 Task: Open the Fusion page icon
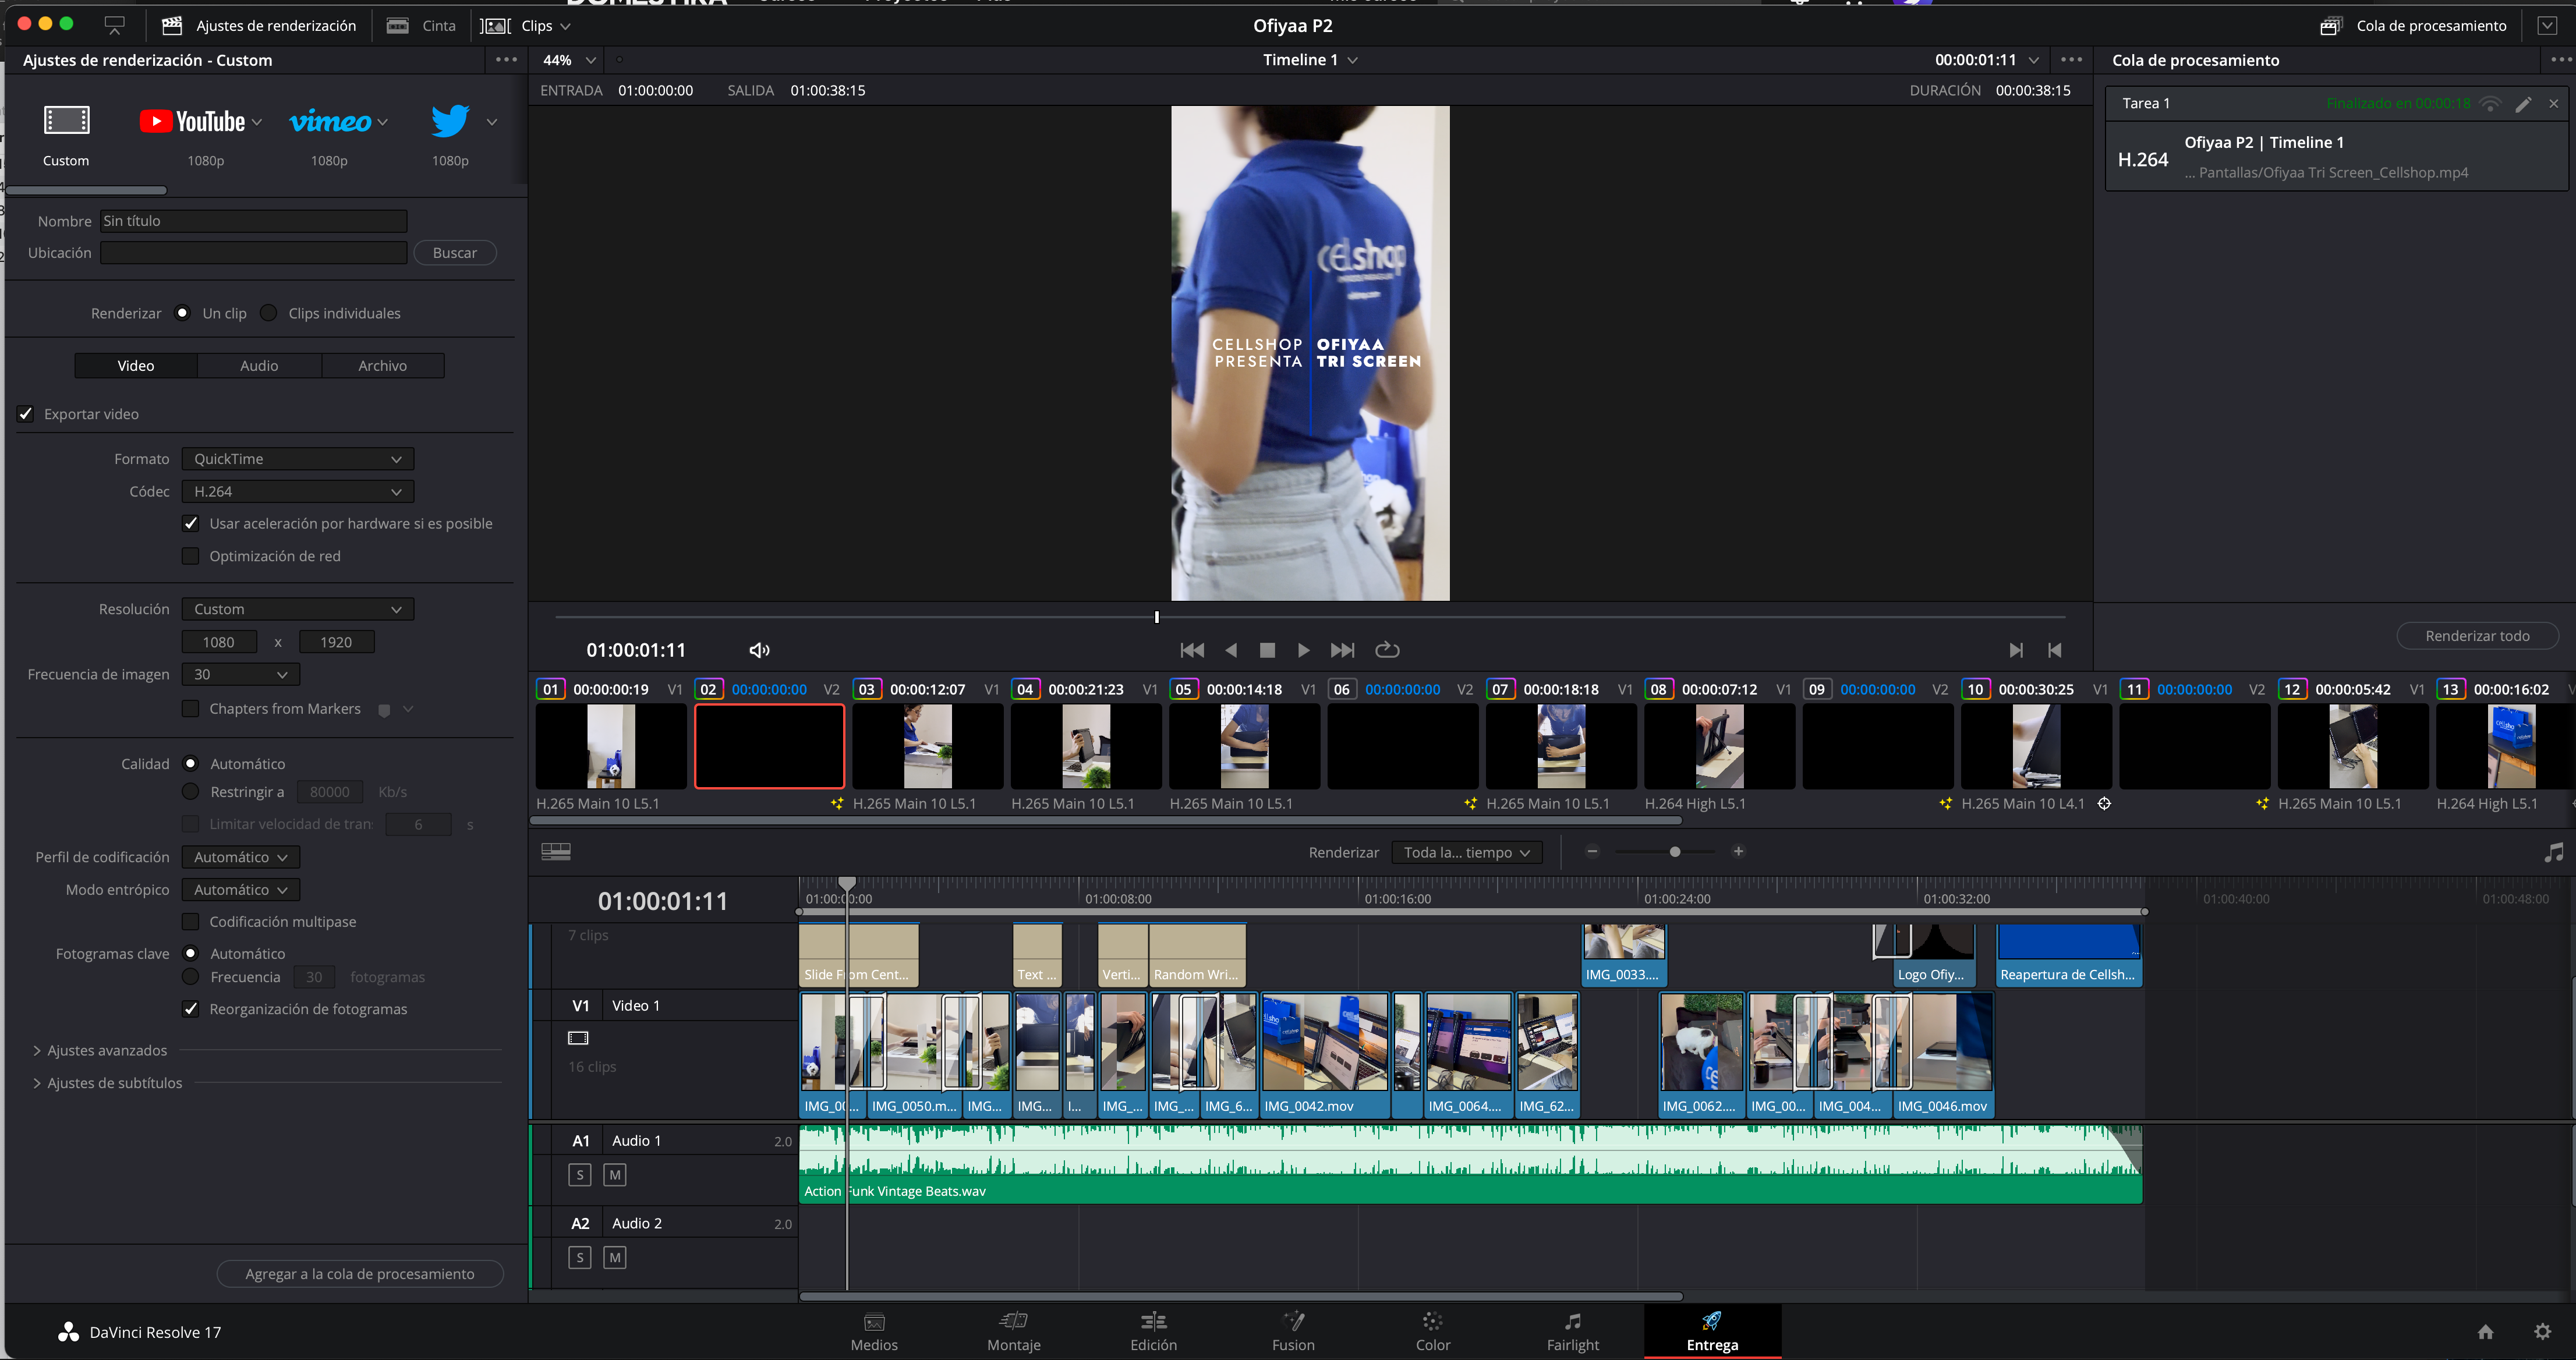pyautogui.click(x=1293, y=1322)
